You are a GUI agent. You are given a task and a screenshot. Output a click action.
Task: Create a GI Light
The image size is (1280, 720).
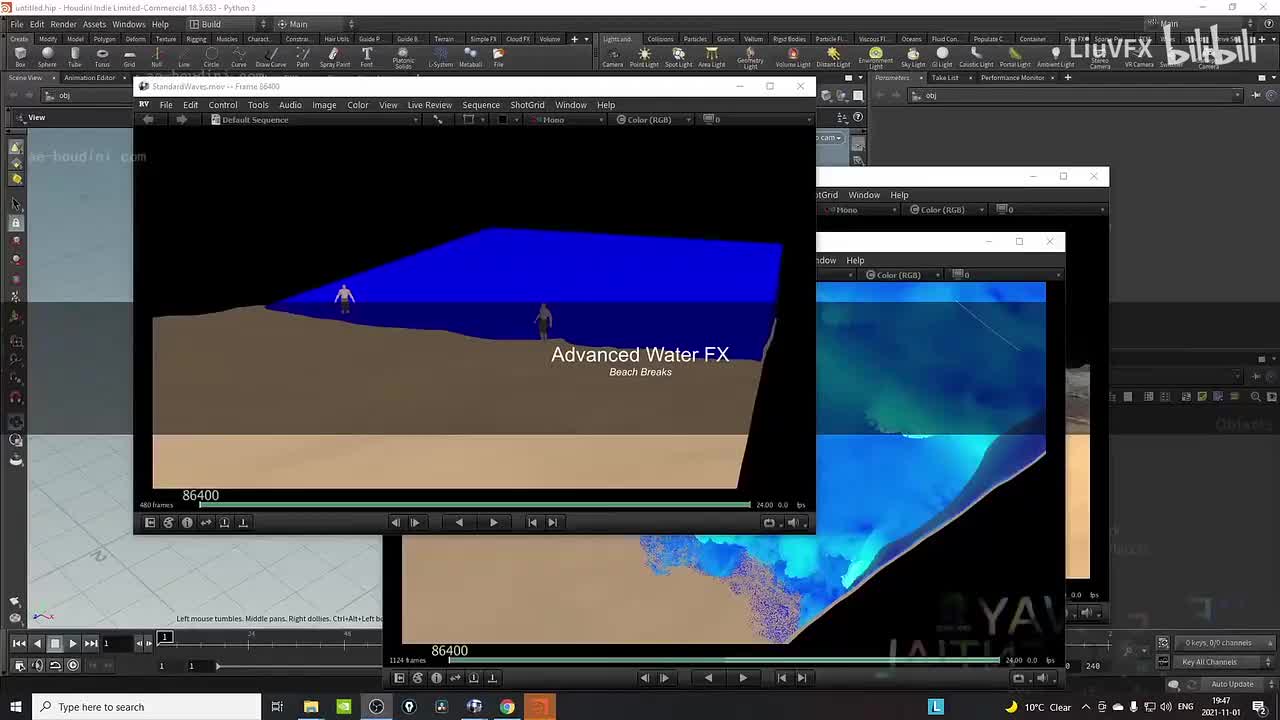click(x=942, y=57)
